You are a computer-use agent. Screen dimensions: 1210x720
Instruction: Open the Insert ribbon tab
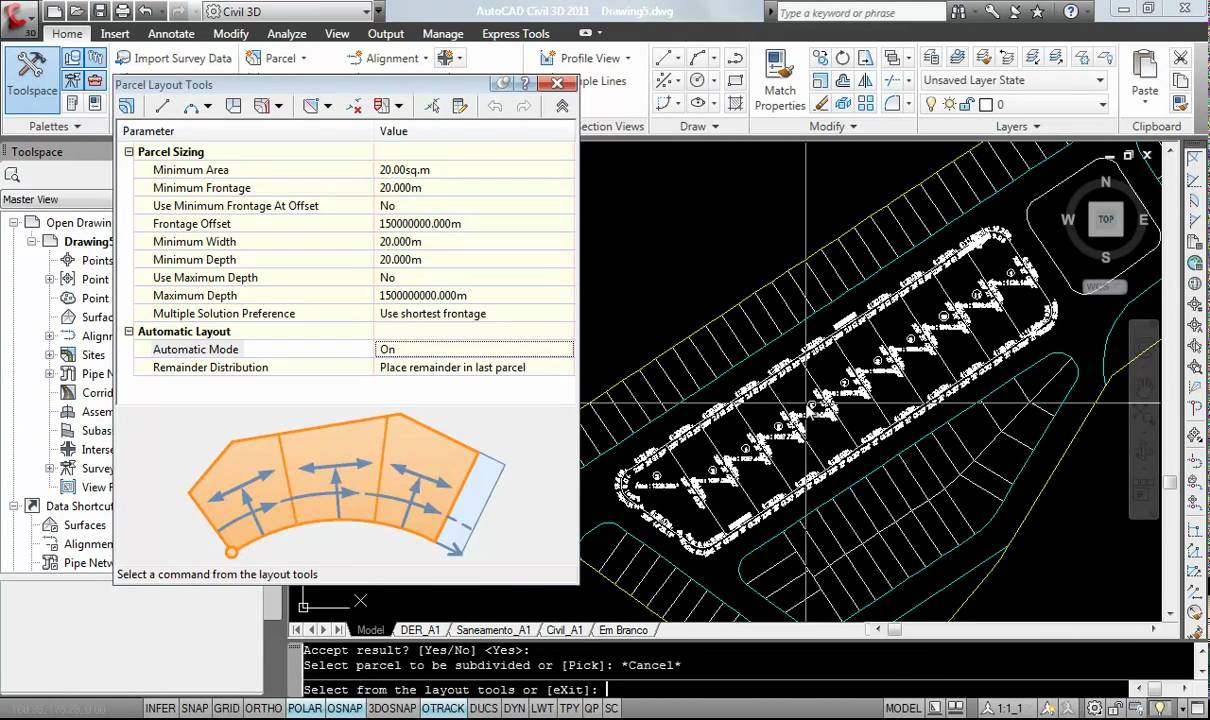(x=115, y=34)
